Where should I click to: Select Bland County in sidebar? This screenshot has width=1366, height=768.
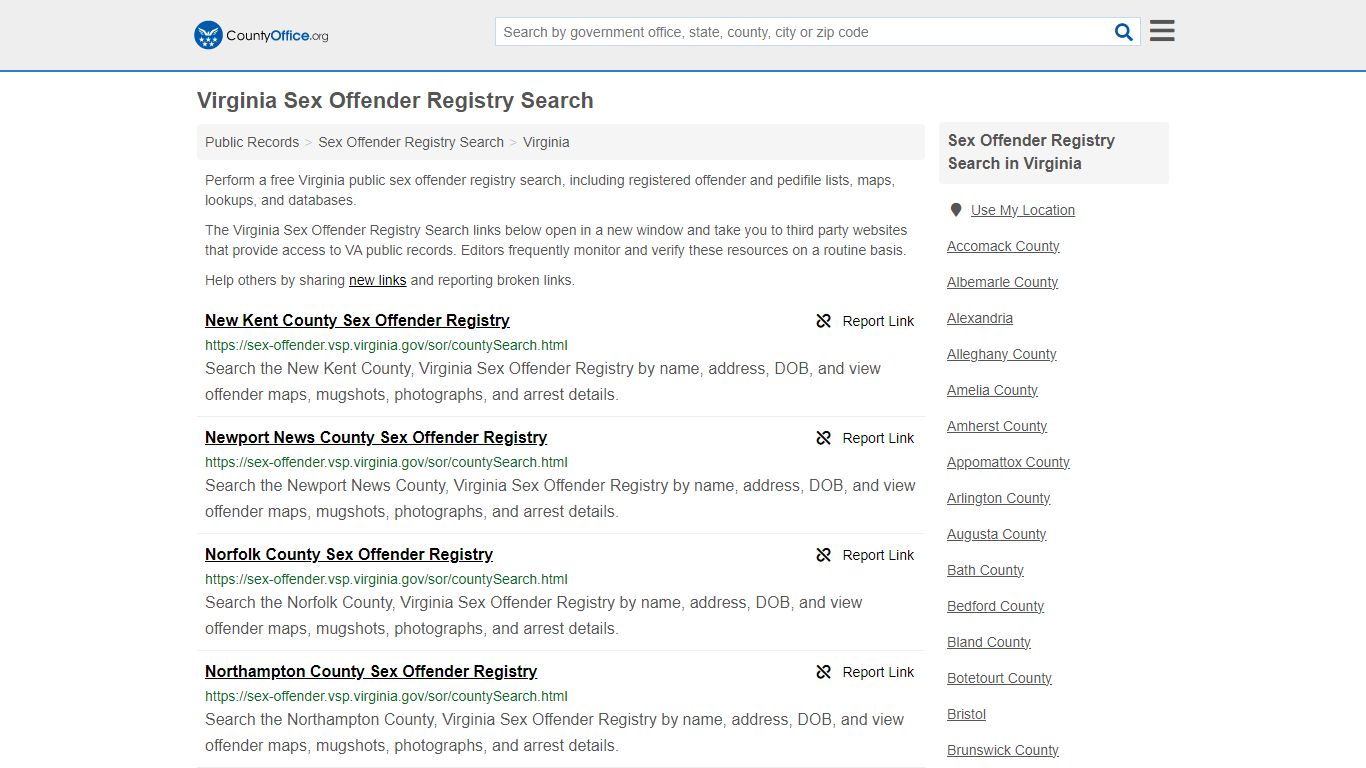[989, 642]
